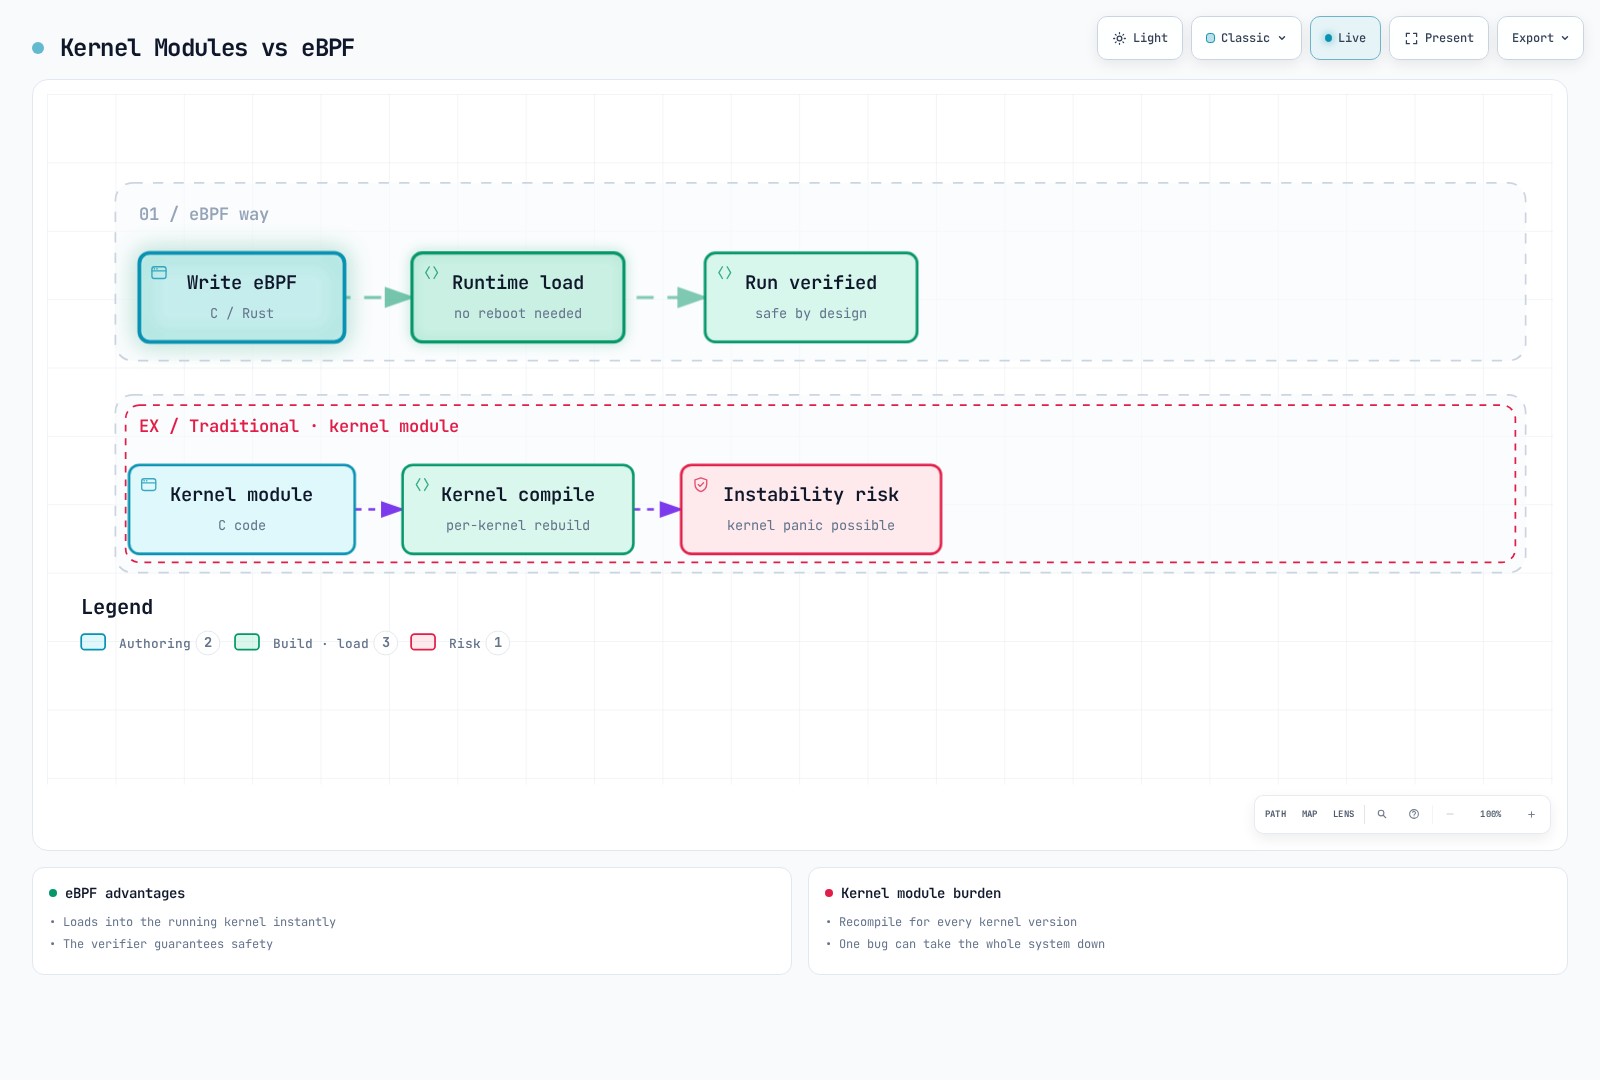Toggle the MAP view mode

click(1309, 814)
